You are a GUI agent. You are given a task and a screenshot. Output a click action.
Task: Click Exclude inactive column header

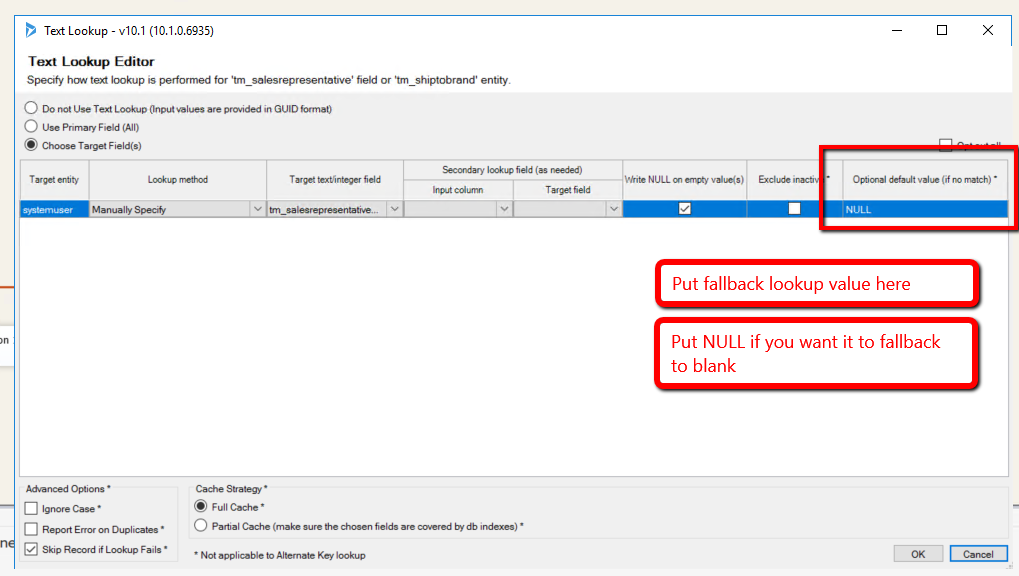(794, 179)
